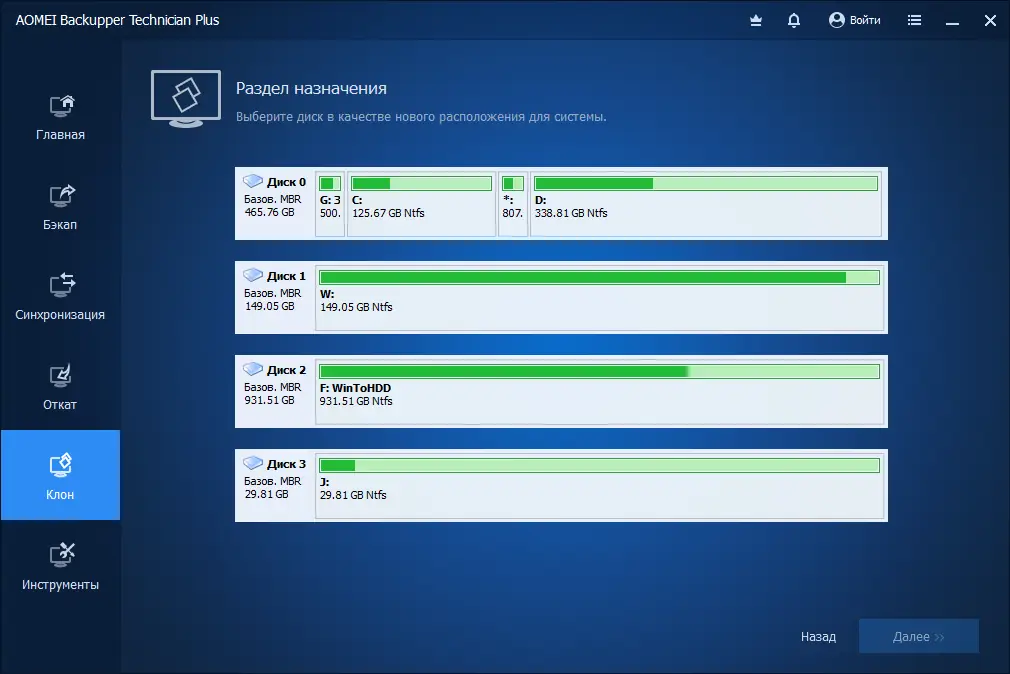Open the Бэкап backup section
The image size is (1010, 674).
(x=60, y=207)
